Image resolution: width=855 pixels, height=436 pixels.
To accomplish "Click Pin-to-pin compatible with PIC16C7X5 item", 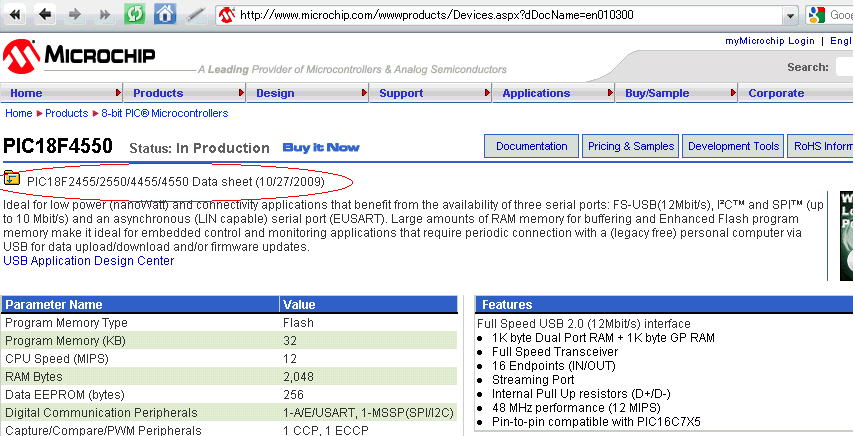I will point(596,422).
